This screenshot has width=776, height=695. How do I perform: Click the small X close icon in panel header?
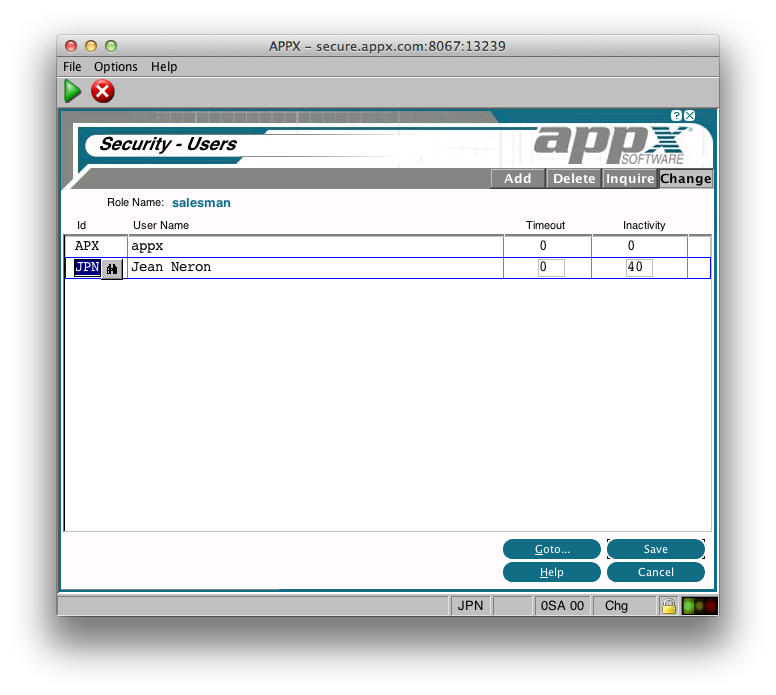[x=690, y=116]
